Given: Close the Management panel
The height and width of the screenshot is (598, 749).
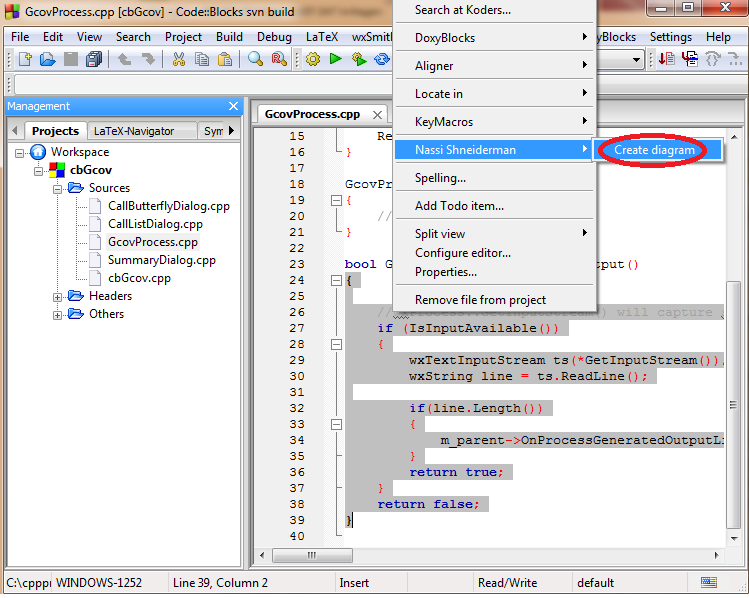Looking at the screenshot, I should point(233,106).
